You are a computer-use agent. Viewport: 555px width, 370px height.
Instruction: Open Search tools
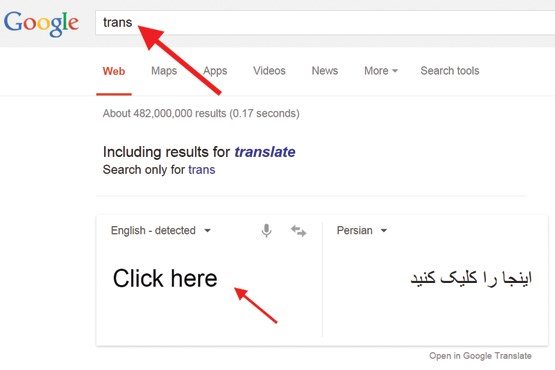(x=450, y=71)
